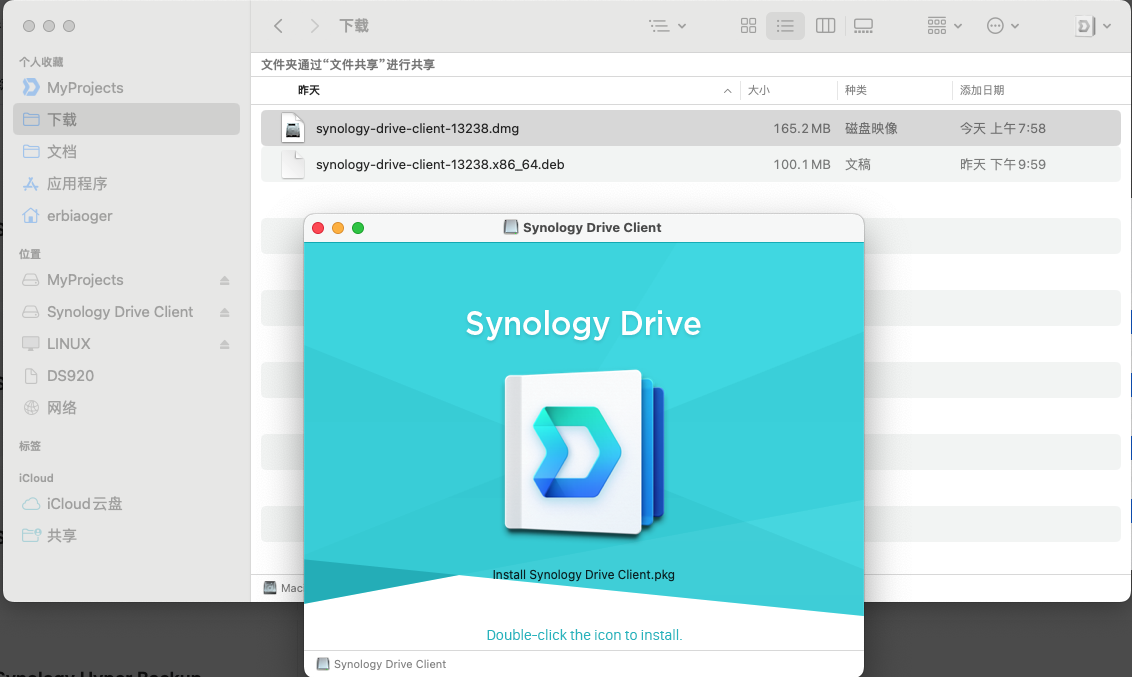Open MyProjects in favorites sidebar

pos(126,87)
